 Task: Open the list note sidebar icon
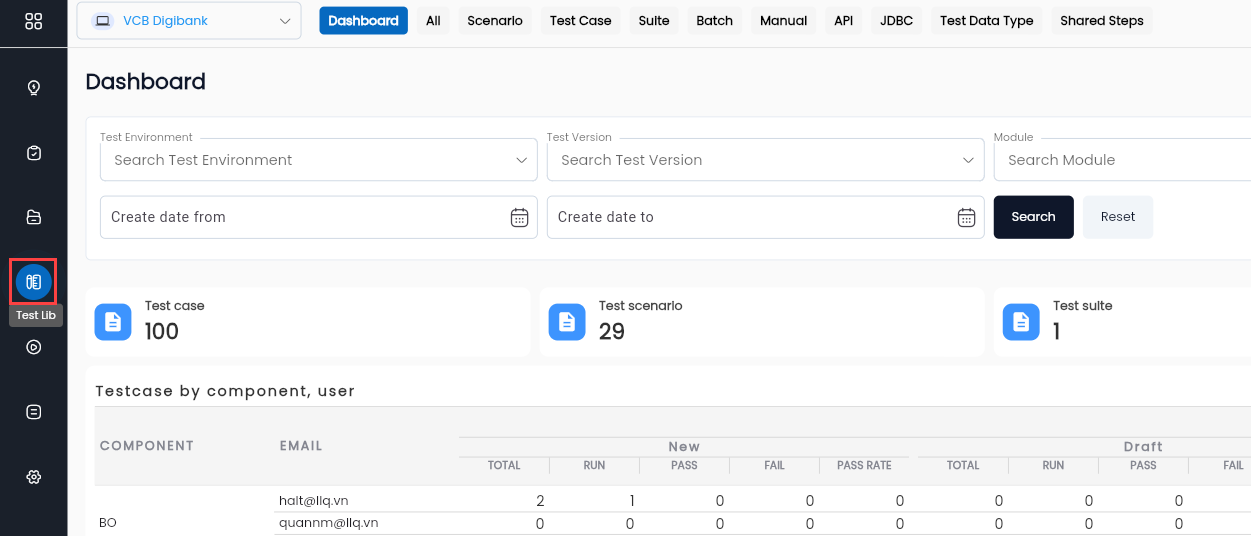(x=33, y=412)
